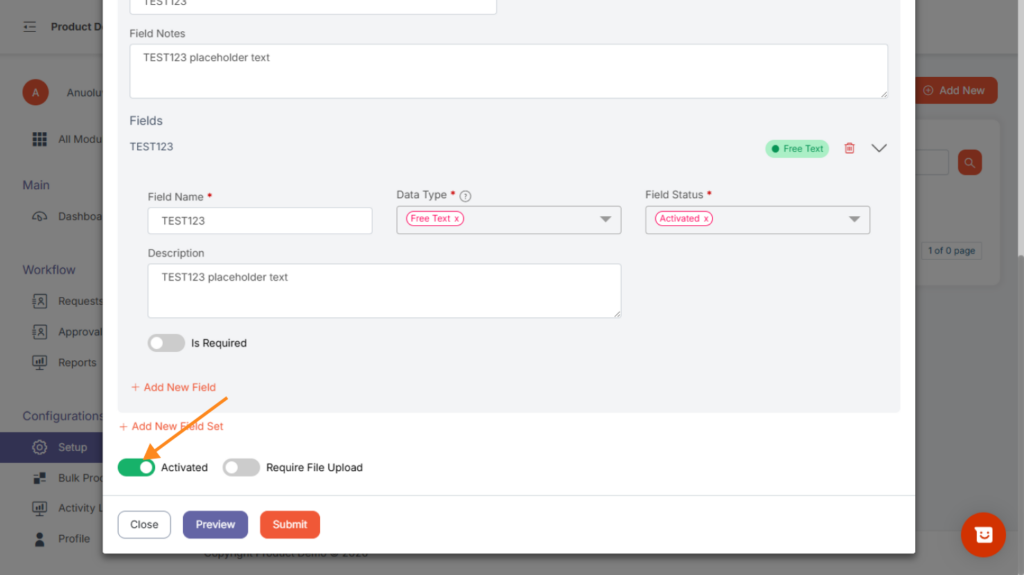The image size is (1024, 575).
Task: Open the Data Type dropdown
Action: [x=605, y=219]
